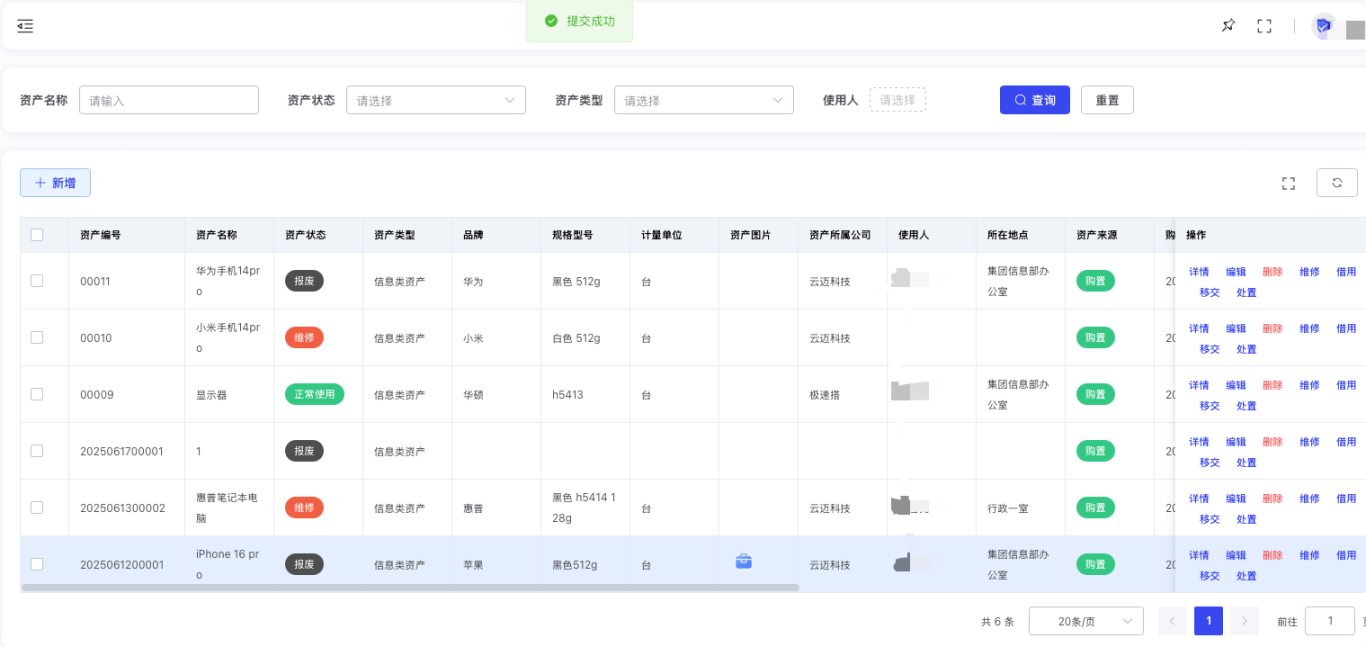Refresh the asset table

click(x=1337, y=183)
